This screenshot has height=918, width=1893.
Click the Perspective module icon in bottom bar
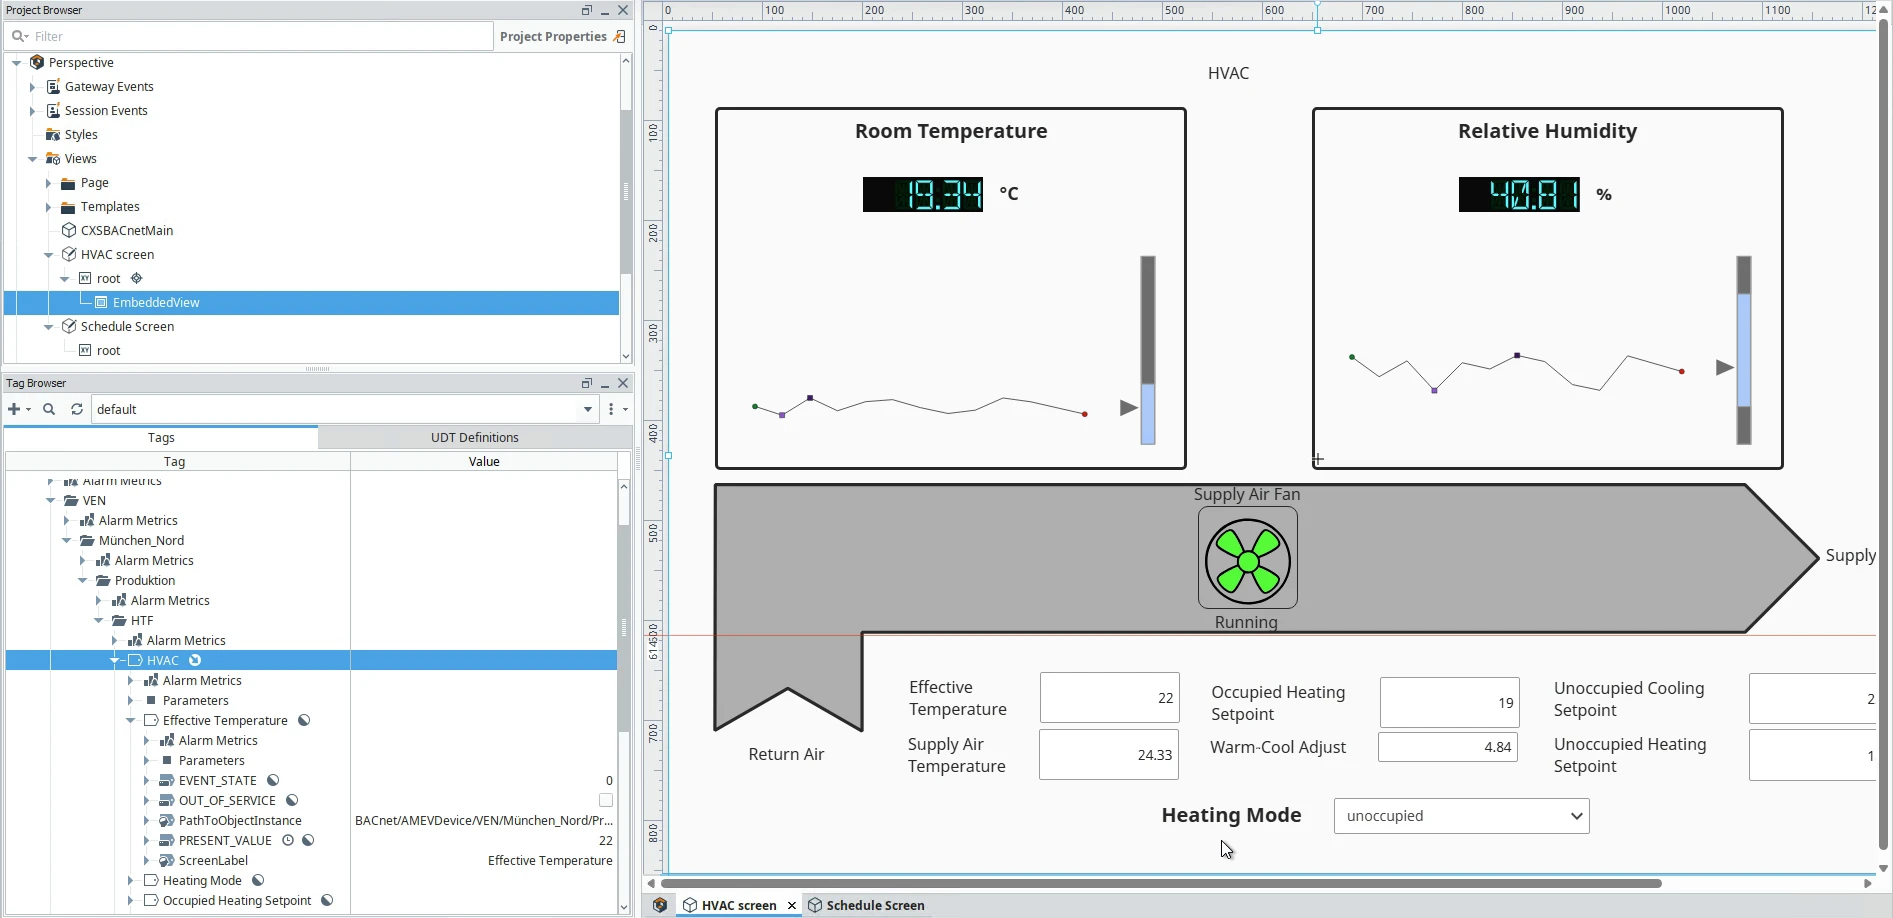click(660, 905)
